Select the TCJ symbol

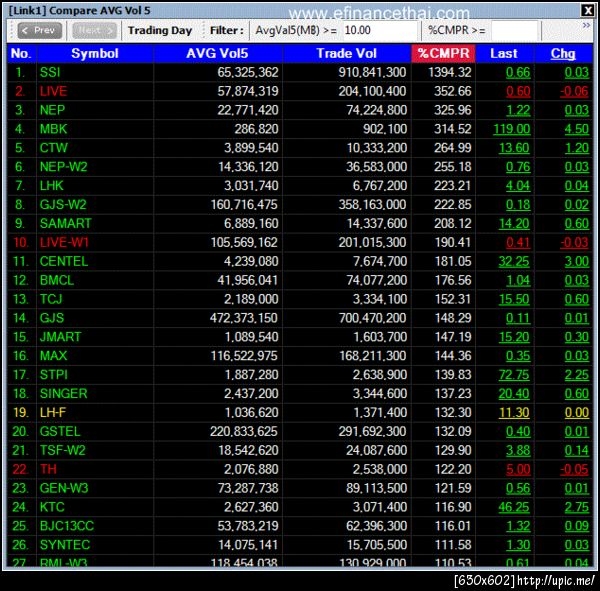coord(51,299)
